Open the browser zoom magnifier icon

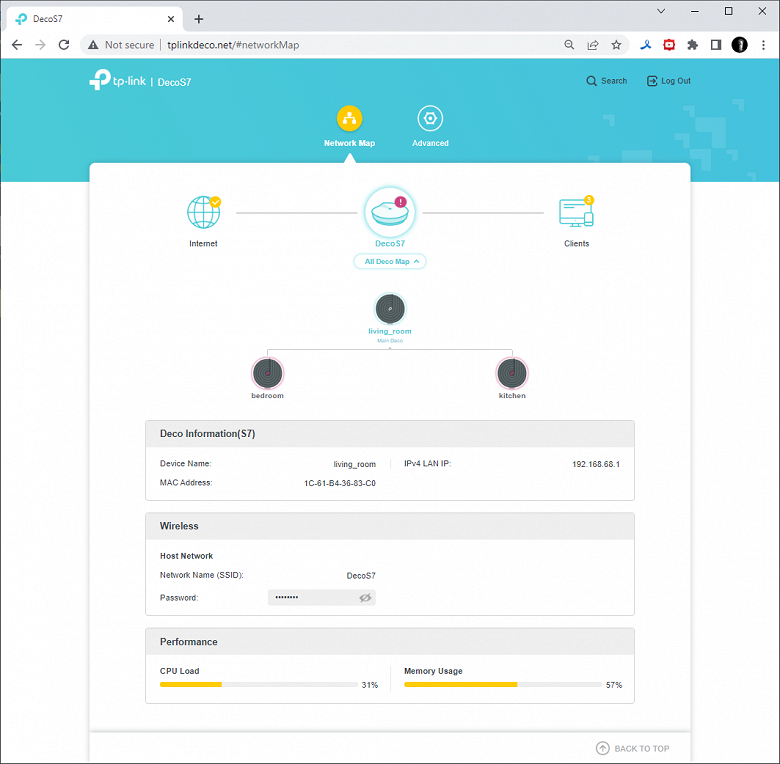(x=569, y=45)
